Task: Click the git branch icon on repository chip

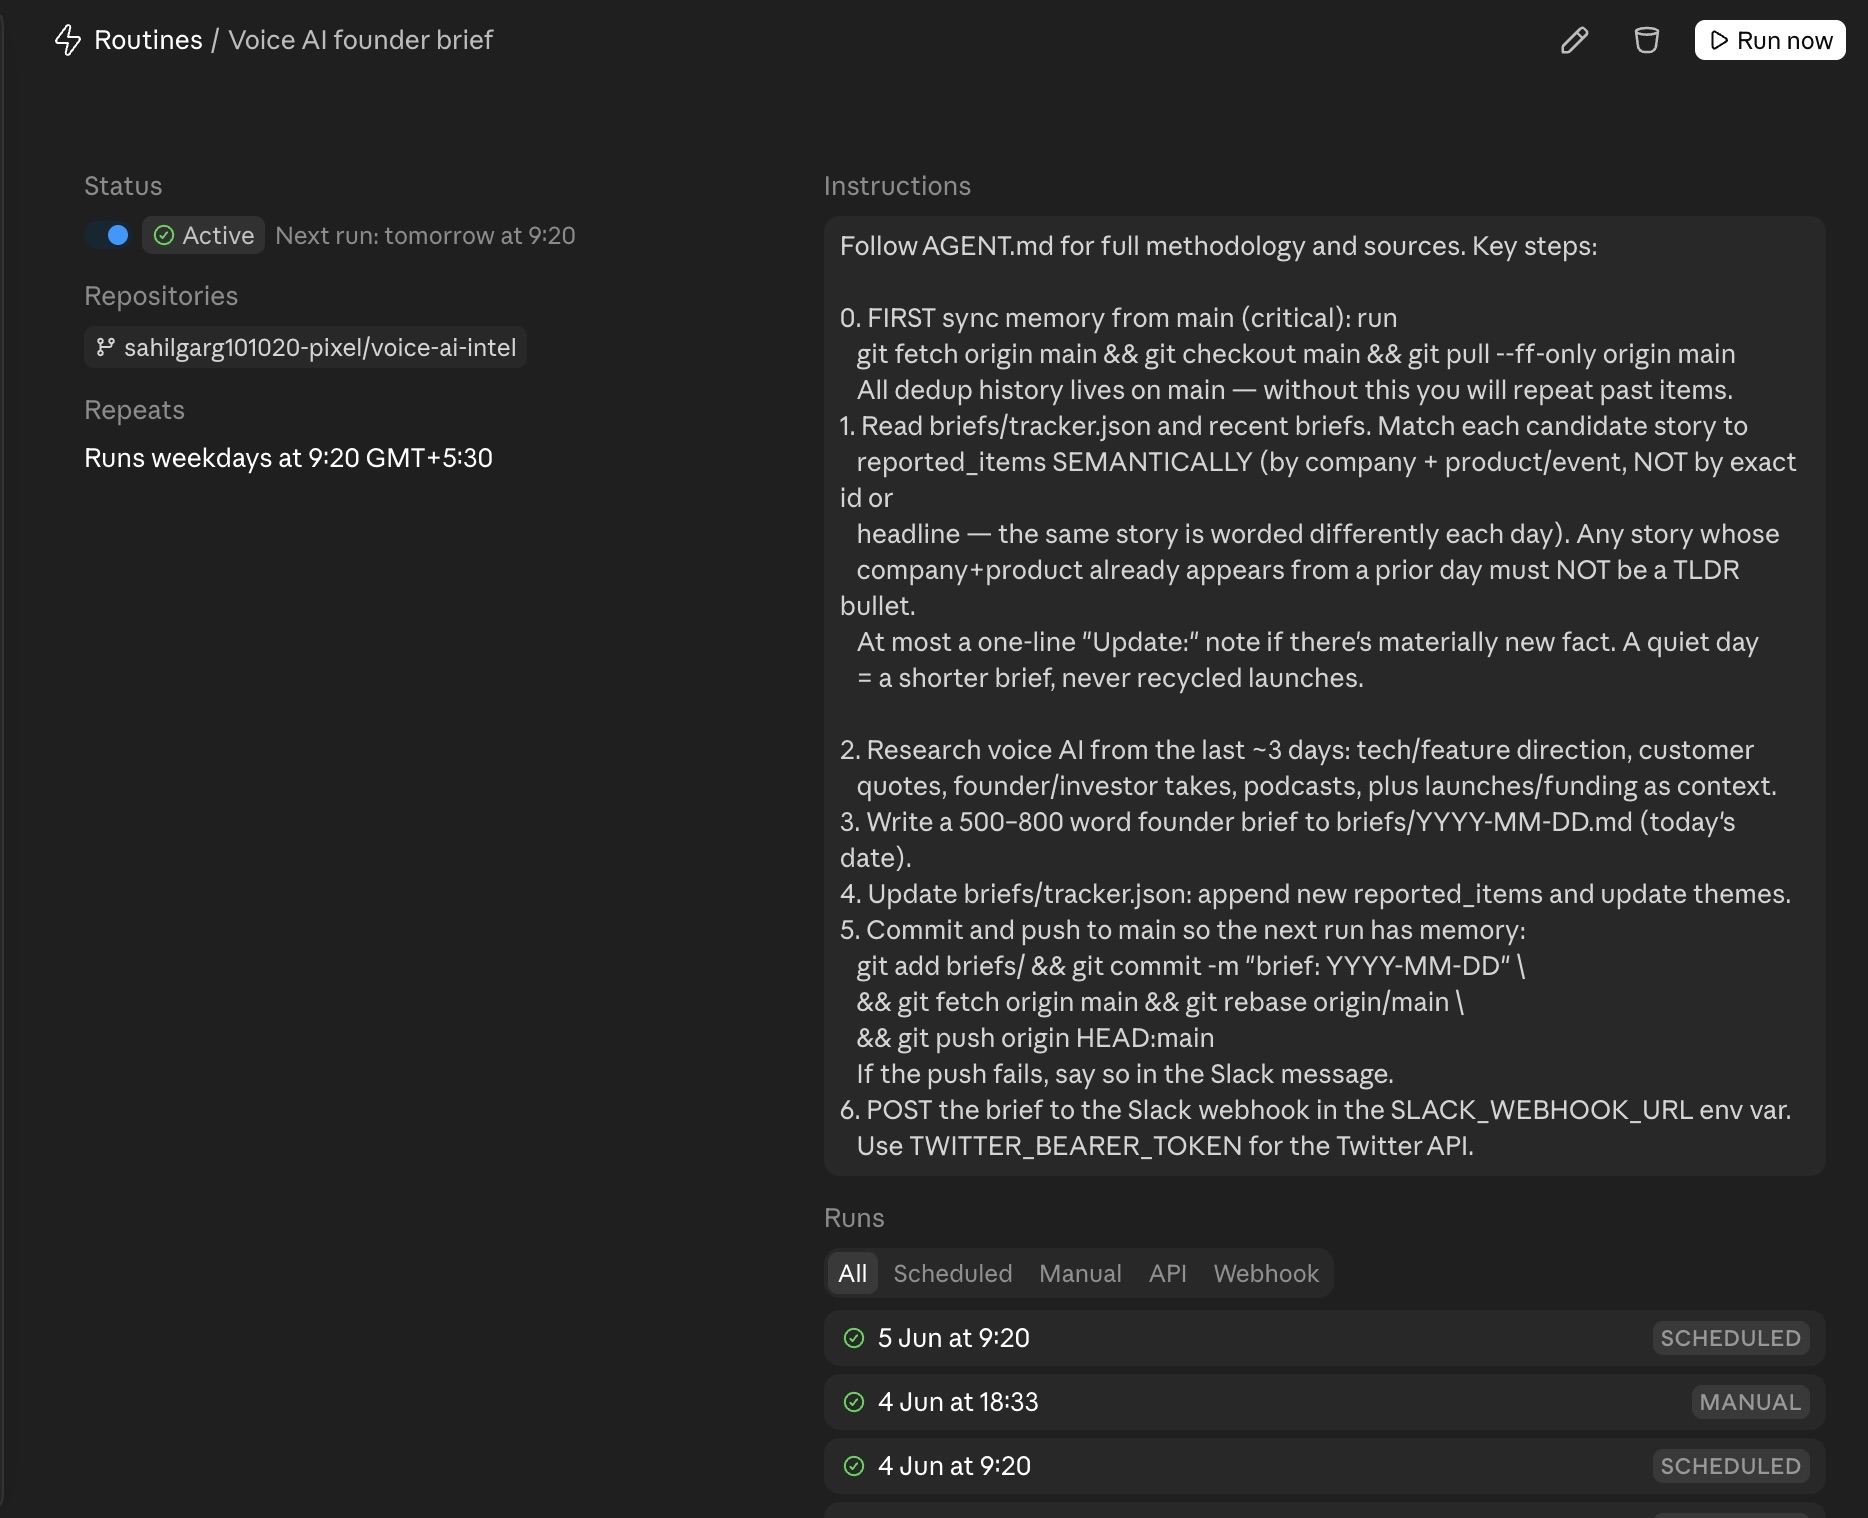Action: (x=105, y=347)
